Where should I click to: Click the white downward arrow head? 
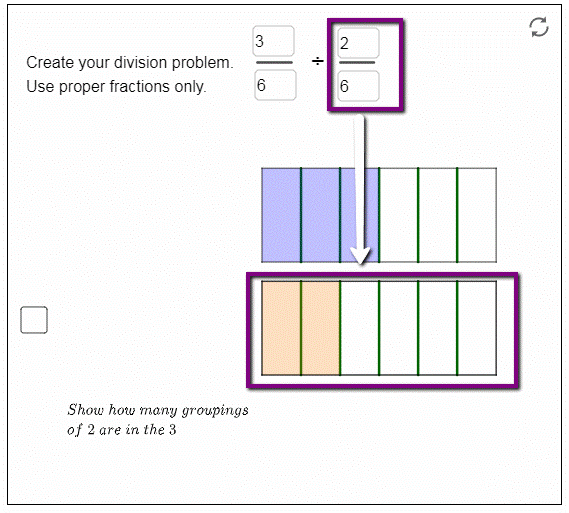point(360,255)
